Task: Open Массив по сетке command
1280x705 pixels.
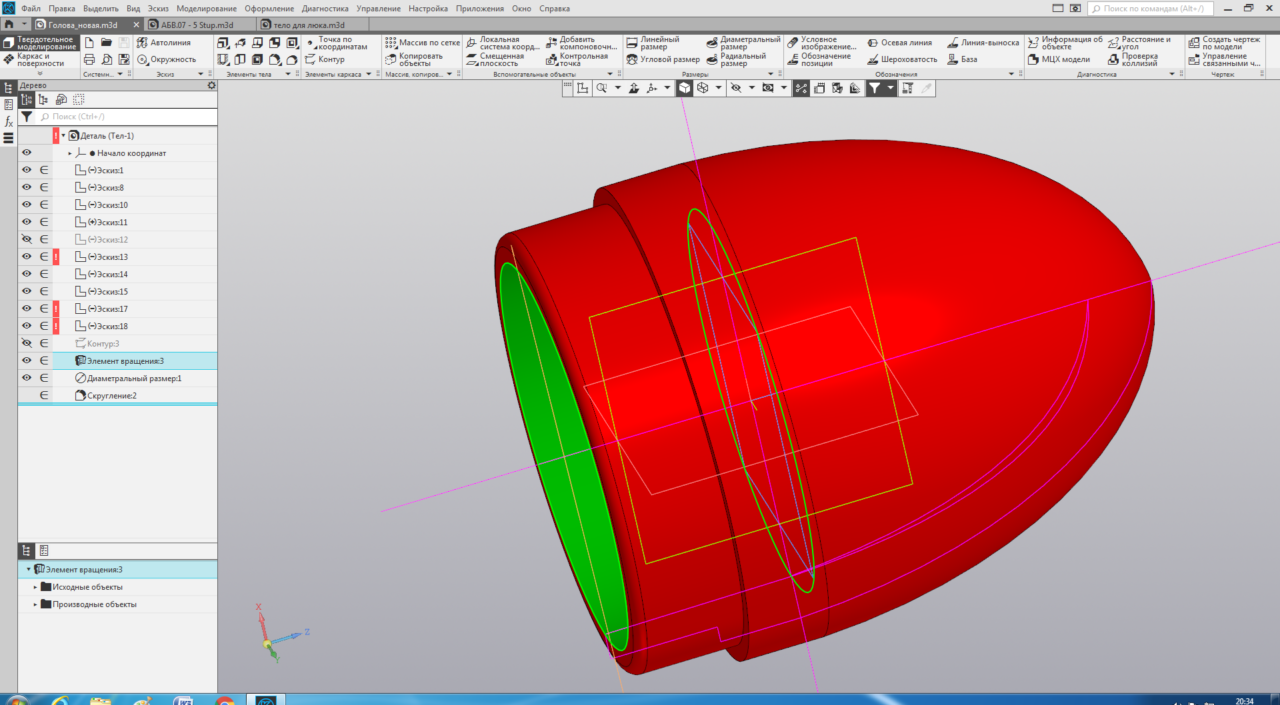Action: pyautogui.click(x=422, y=43)
